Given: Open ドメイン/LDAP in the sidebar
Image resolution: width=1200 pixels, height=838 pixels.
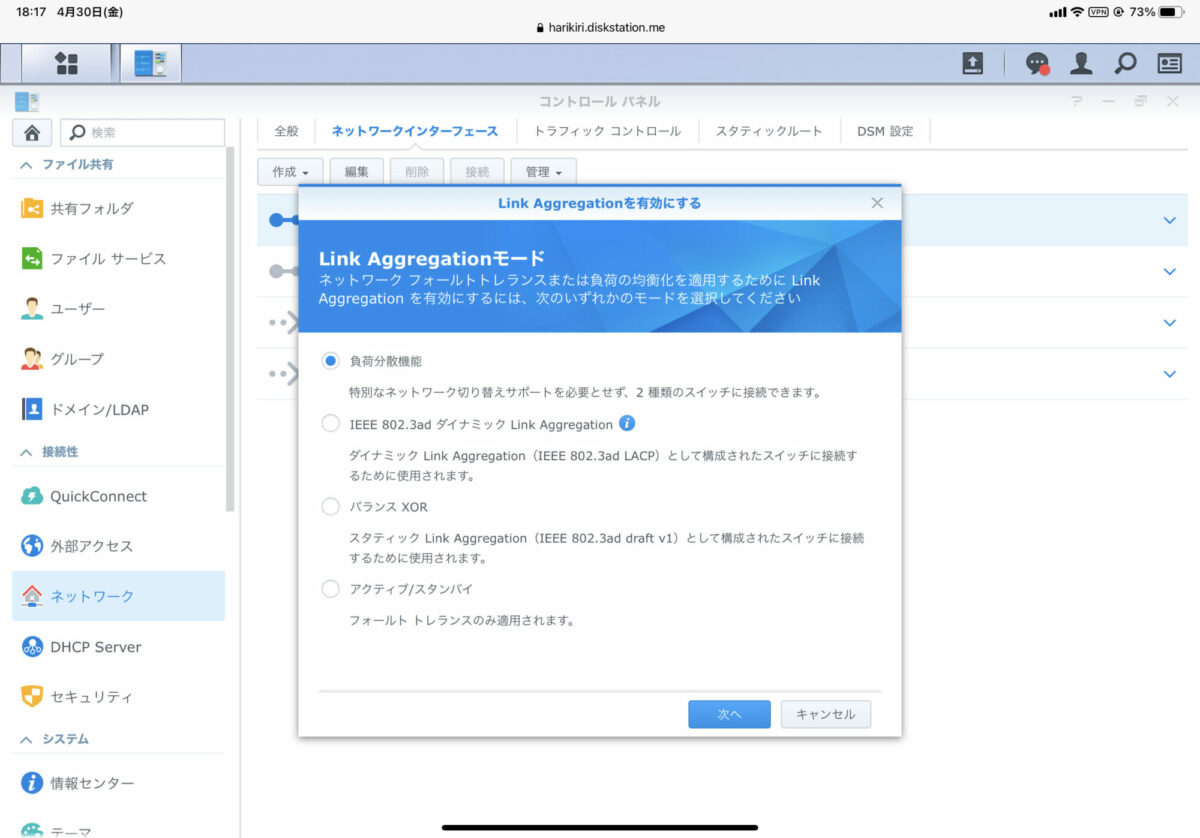Looking at the screenshot, I should point(118,409).
